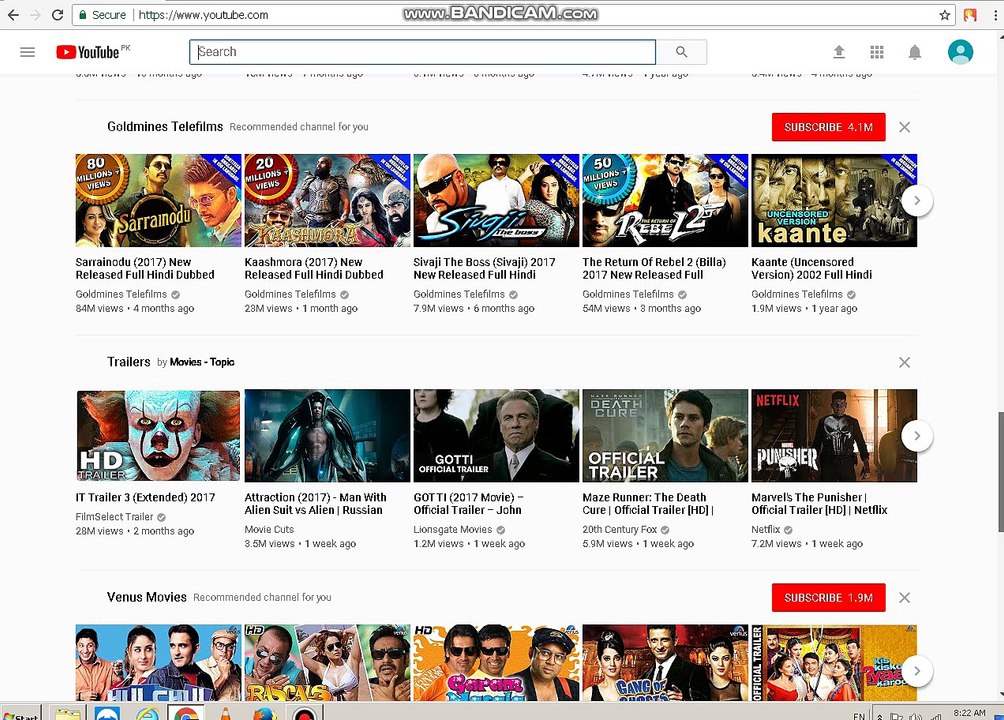
Task: View site info via Secure padlock
Action: (x=102, y=15)
